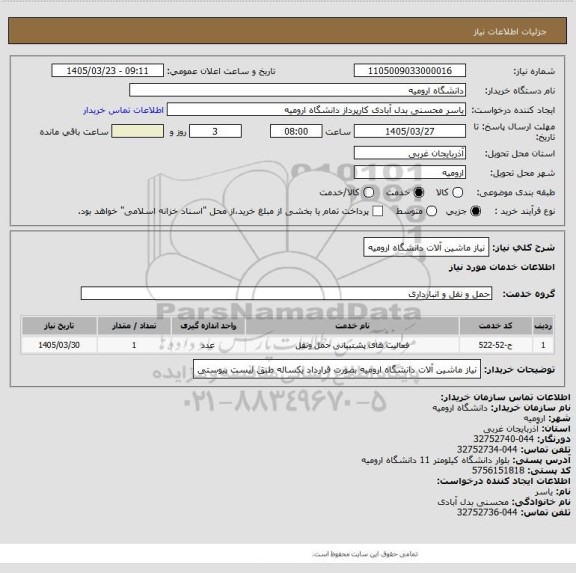Select the کالا/خدمت radio button
576x573 pixels.
pyautogui.click(x=368, y=192)
